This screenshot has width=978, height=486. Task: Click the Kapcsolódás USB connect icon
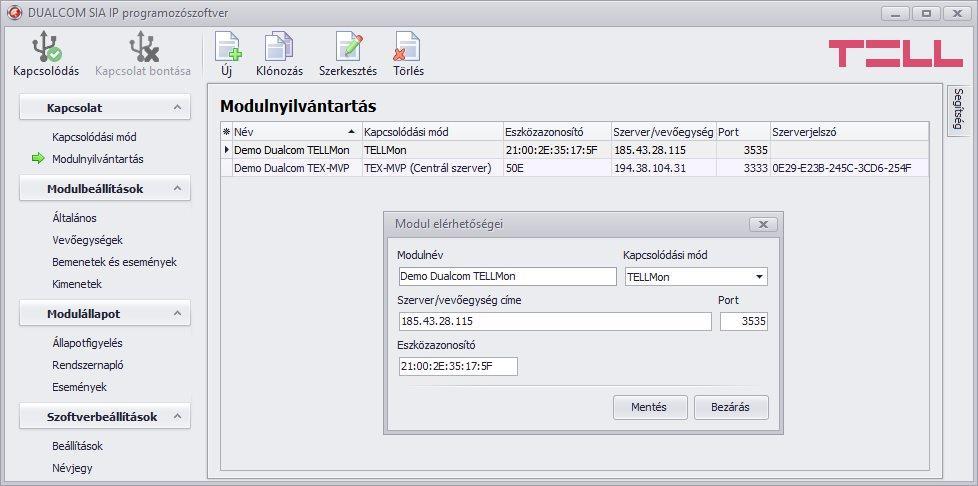46,47
